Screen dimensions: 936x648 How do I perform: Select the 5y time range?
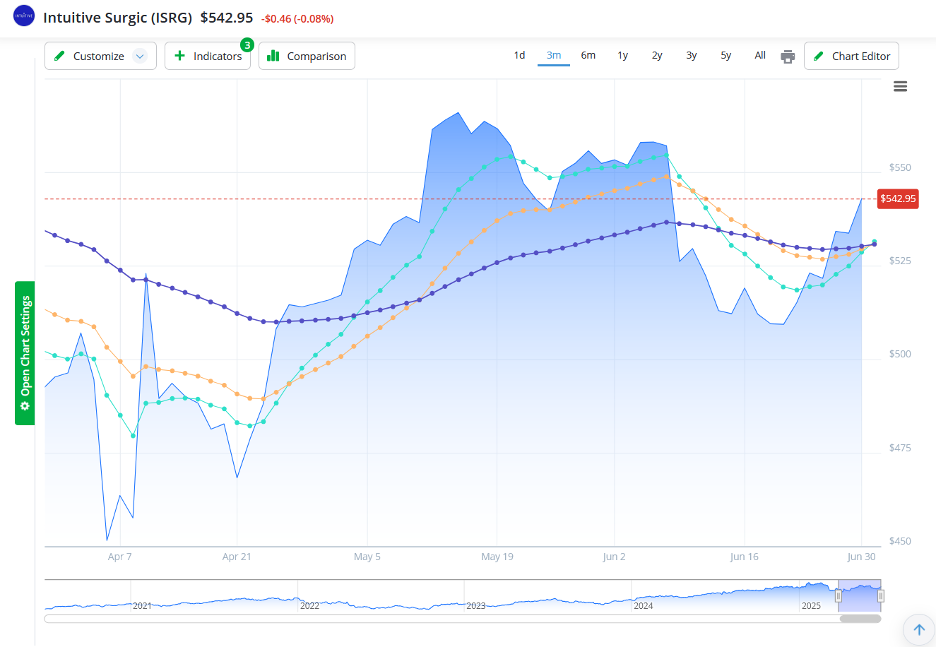[725, 55]
